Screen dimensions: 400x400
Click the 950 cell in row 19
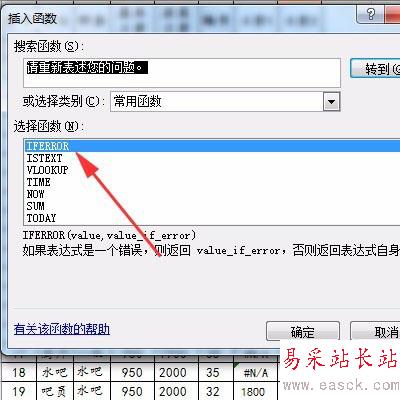coord(132,391)
